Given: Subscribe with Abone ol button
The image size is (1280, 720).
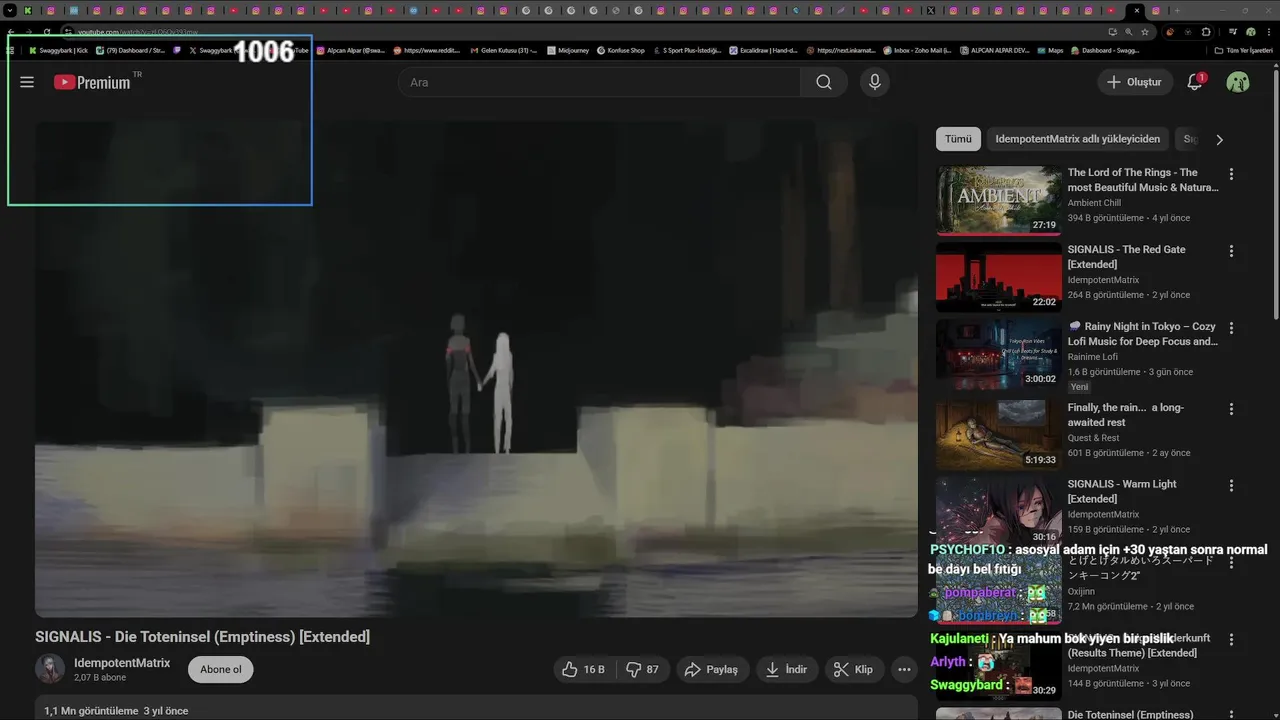Looking at the screenshot, I should pos(221,669).
